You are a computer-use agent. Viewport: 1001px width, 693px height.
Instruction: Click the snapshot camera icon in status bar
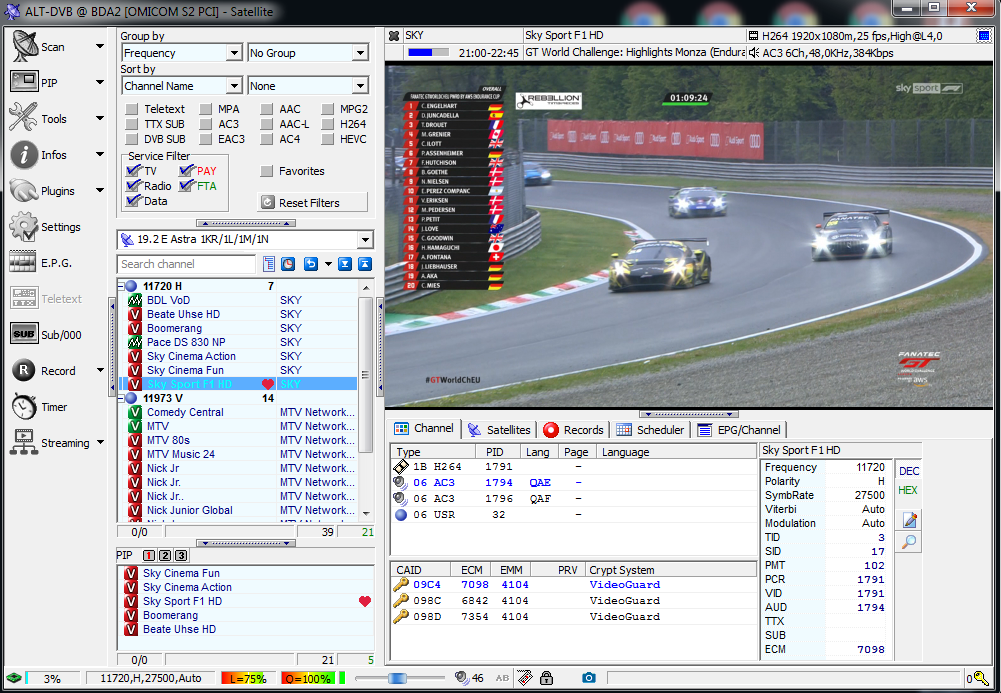(589, 678)
